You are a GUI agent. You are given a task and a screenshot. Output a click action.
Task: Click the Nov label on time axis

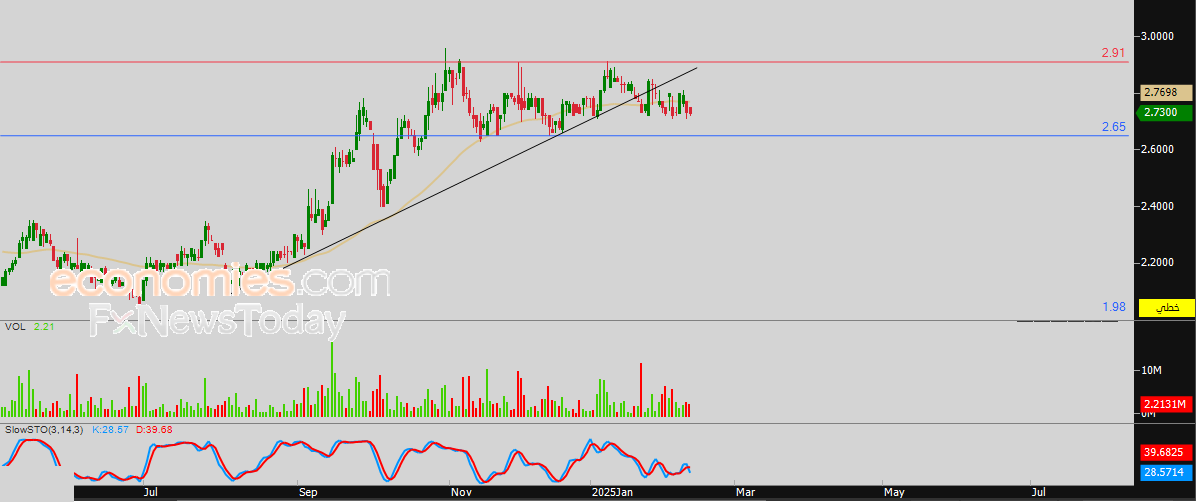461,493
